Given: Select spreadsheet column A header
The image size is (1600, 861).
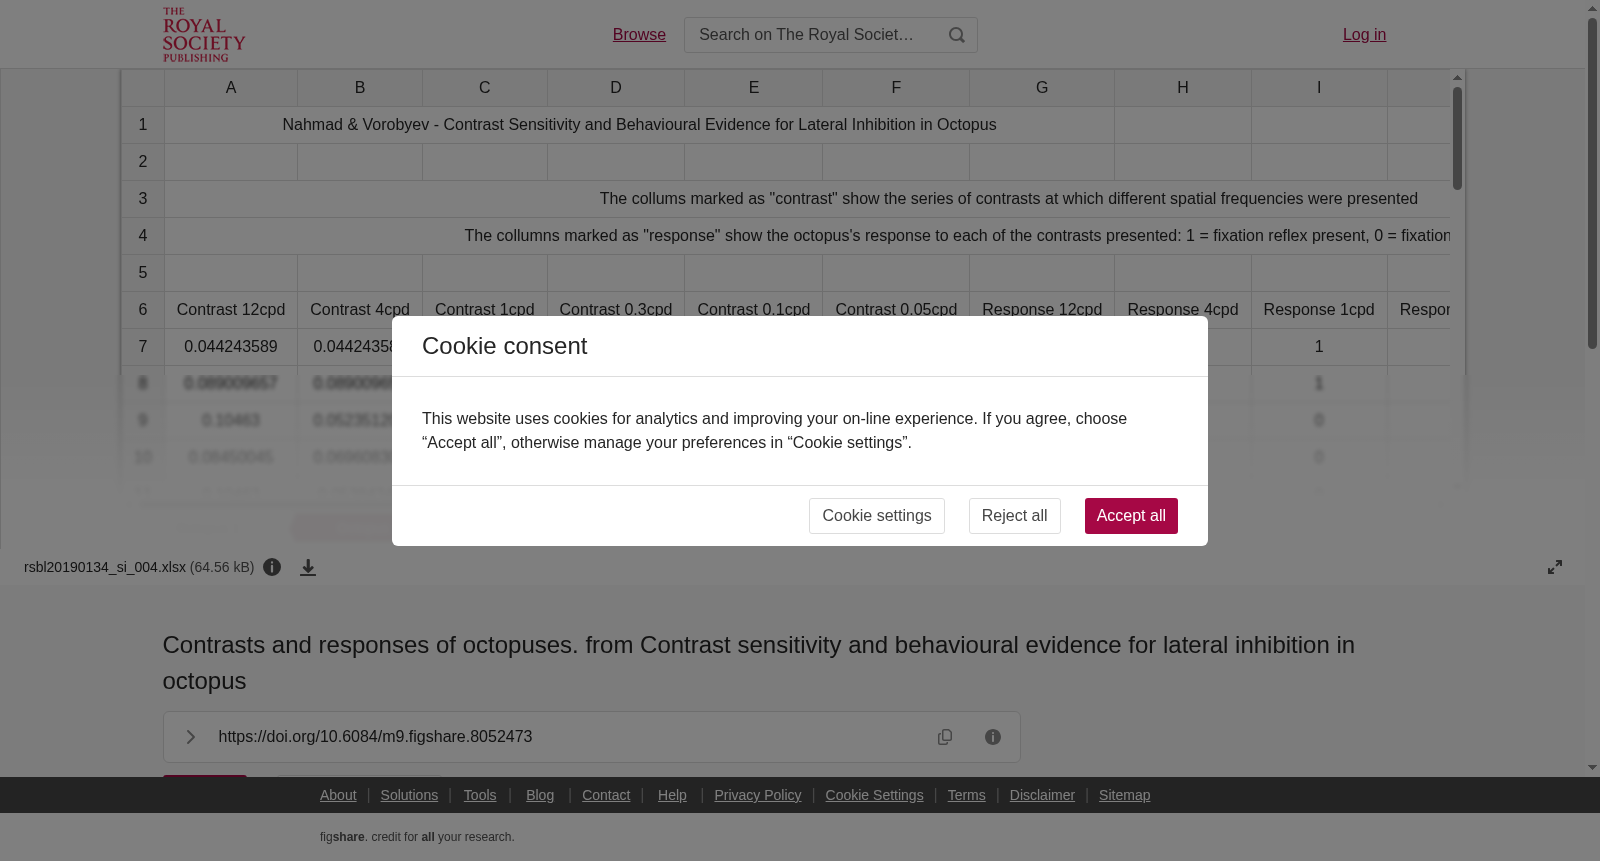Looking at the screenshot, I should point(231,88).
